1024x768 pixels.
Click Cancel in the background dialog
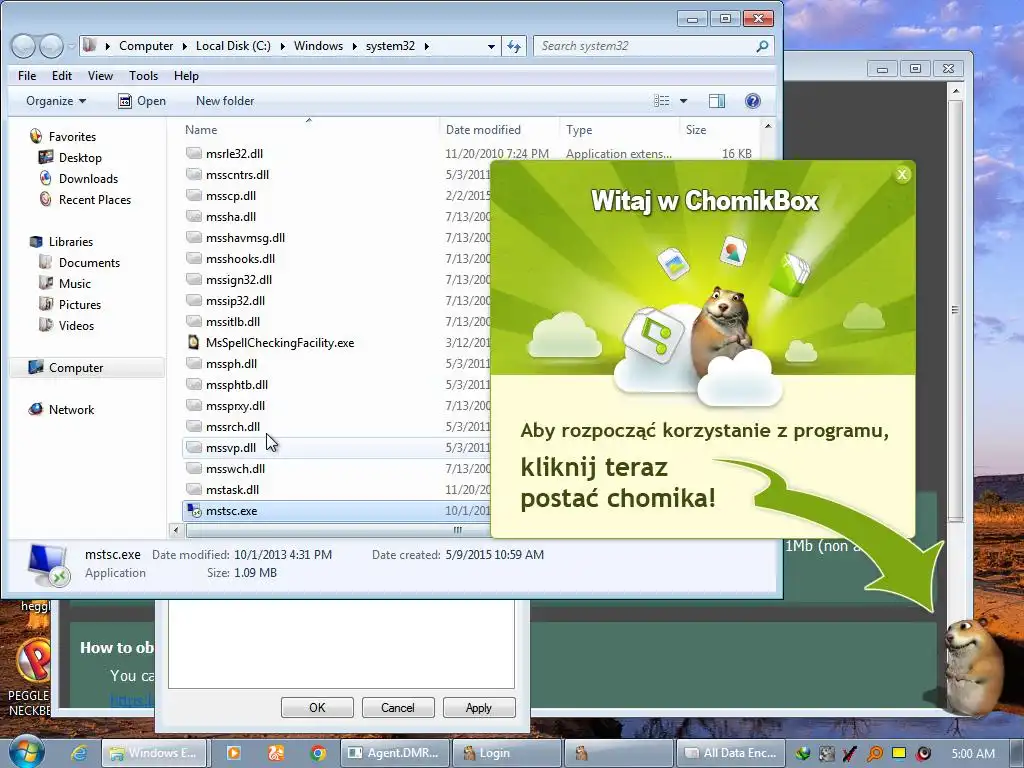pyautogui.click(x=398, y=707)
